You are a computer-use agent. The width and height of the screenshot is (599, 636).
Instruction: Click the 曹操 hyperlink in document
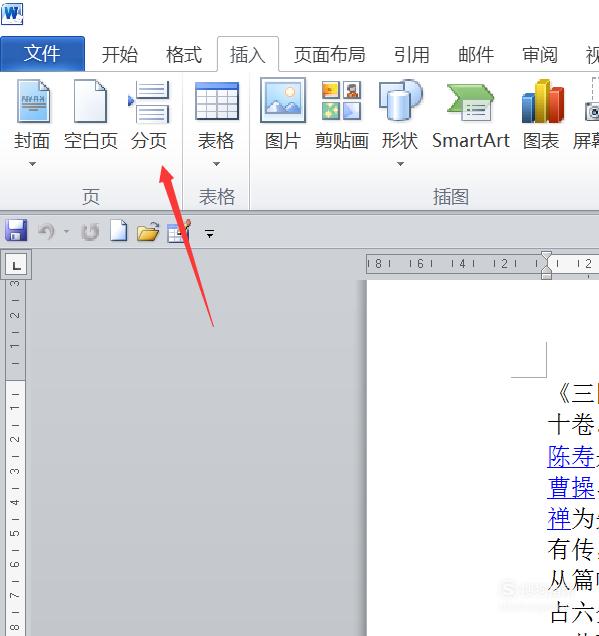point(571,488)
